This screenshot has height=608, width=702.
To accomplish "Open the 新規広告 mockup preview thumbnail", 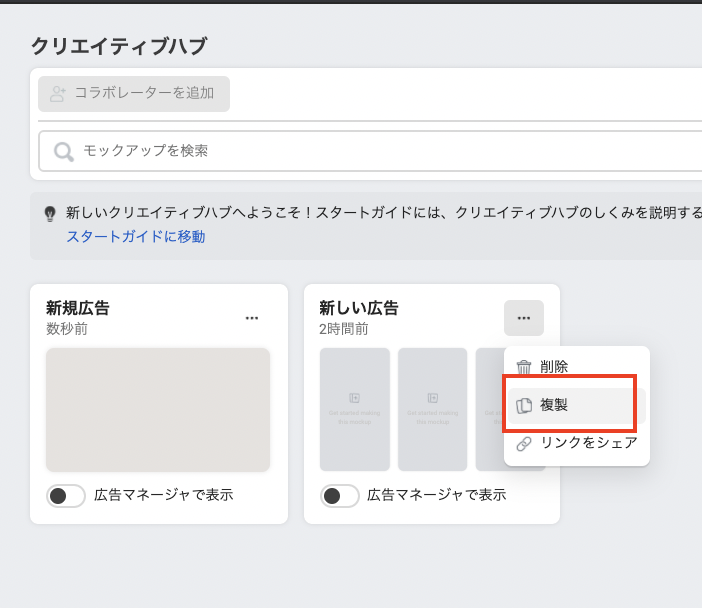I will [158, 410].
